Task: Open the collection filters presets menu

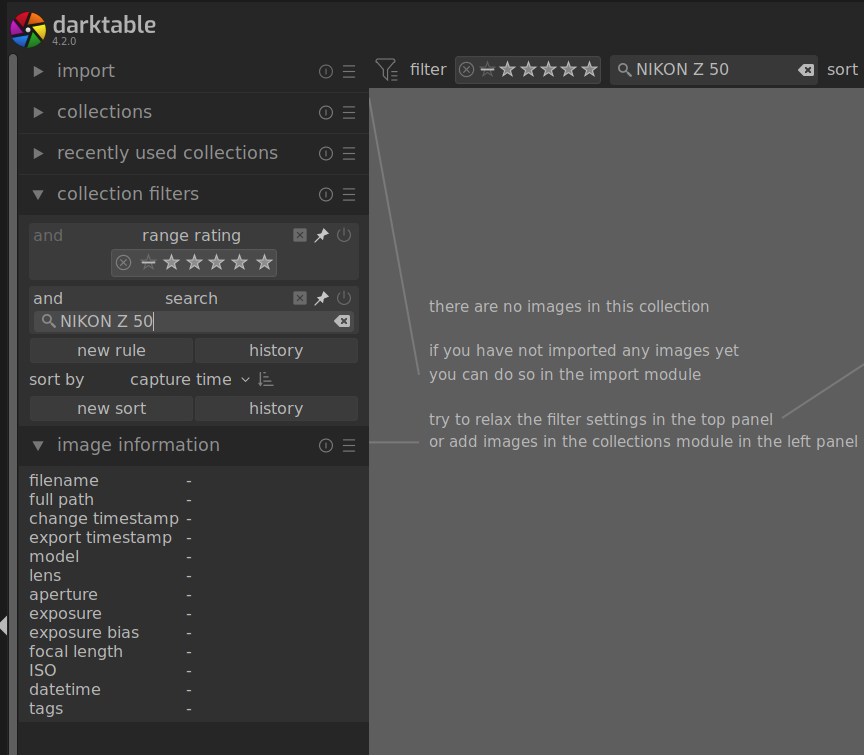Action: coord(348,195)
